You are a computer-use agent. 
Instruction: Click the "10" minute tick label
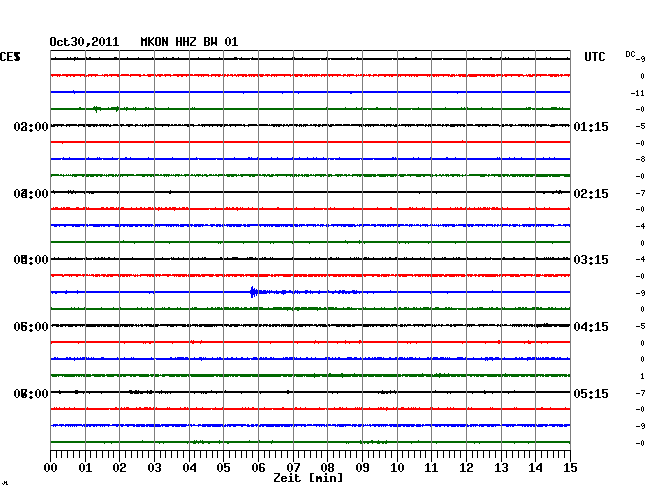pos(397,468)
